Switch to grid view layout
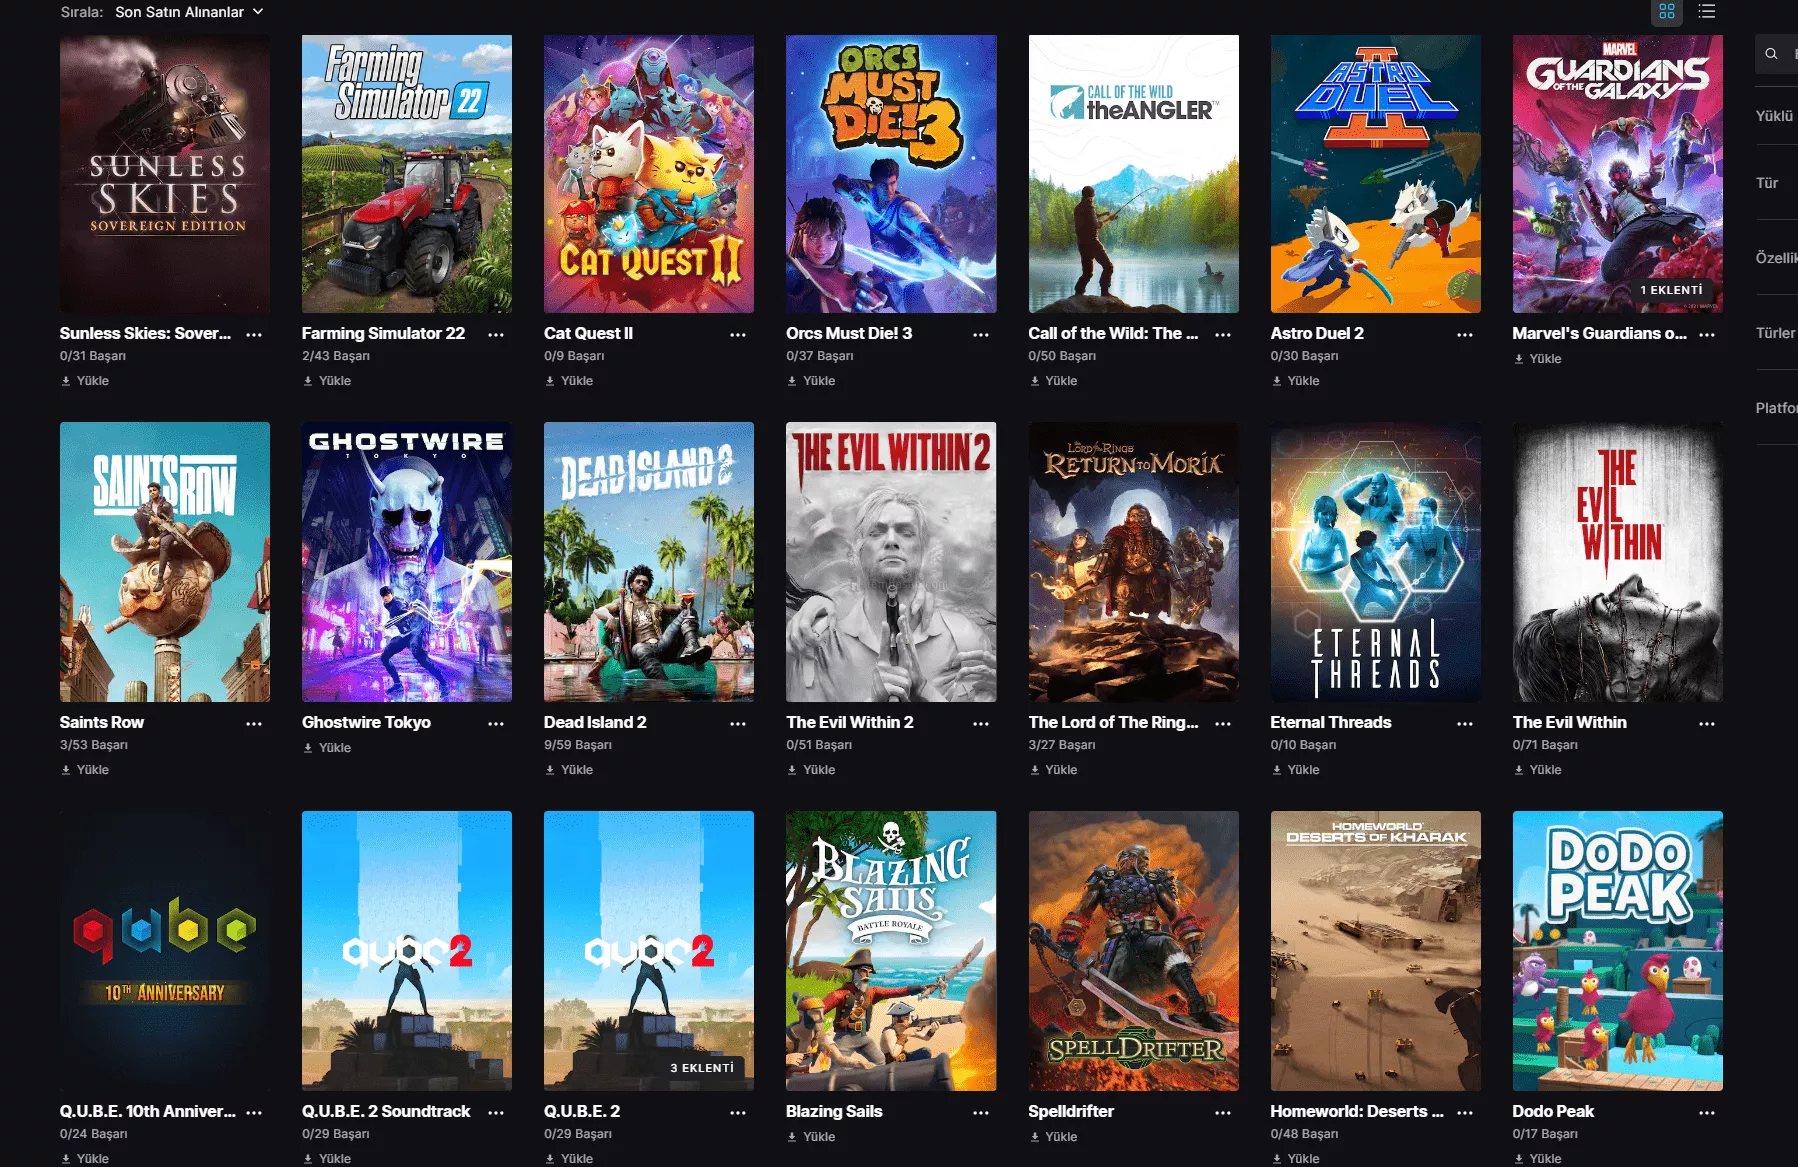Screen dimensions: 1798x1167 tap(1666, 12)
